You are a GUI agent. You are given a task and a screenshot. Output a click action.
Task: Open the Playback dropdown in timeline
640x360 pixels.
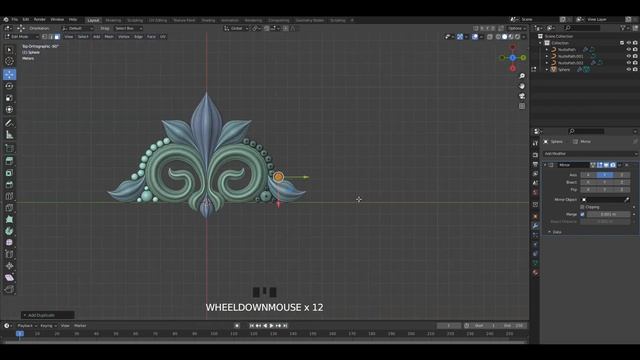pos(27,326)
